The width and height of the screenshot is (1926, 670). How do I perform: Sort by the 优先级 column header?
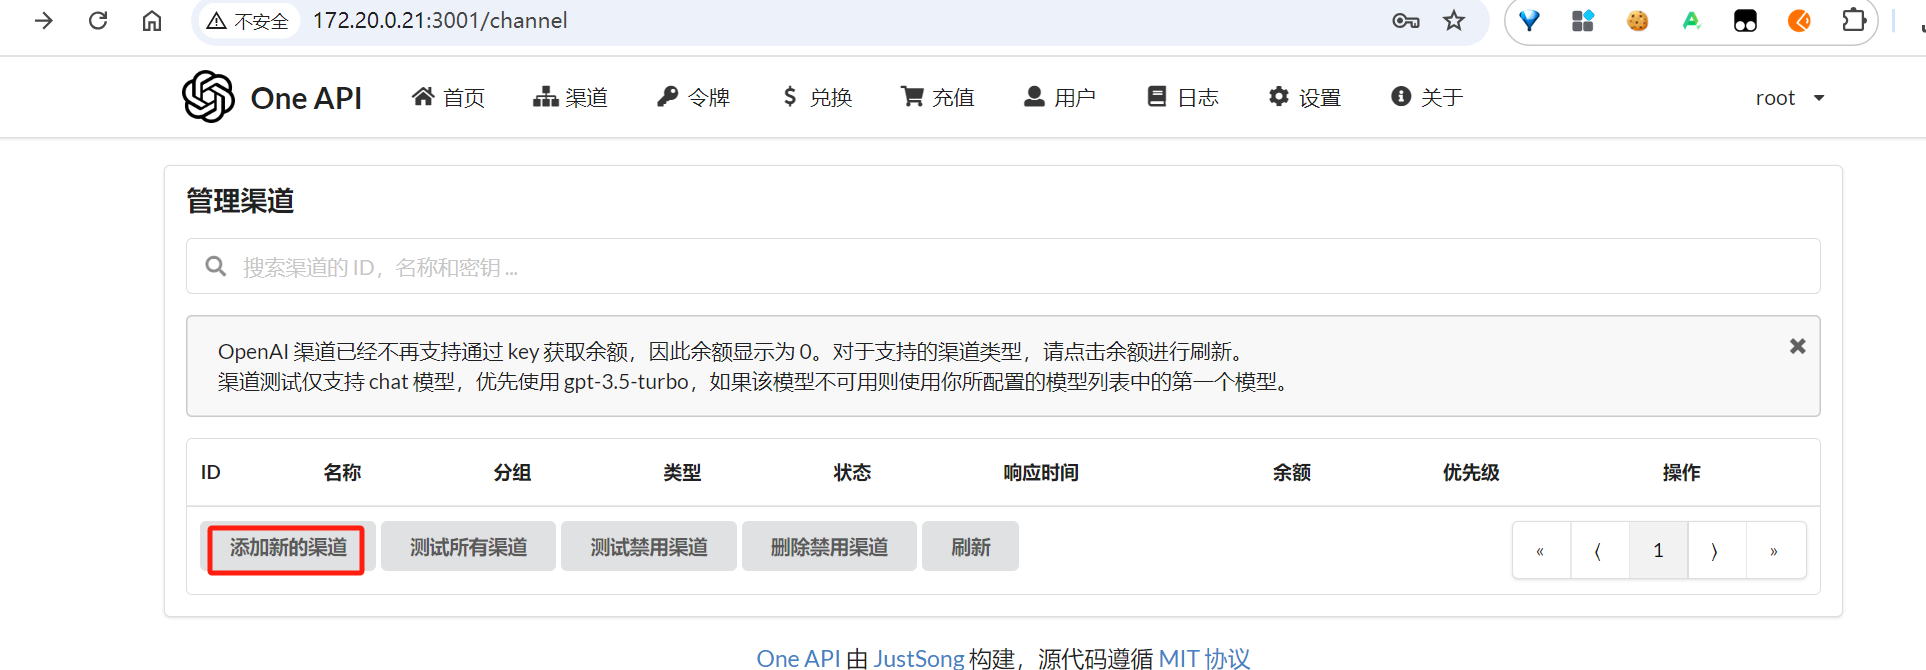click(x=1471, y=472)
